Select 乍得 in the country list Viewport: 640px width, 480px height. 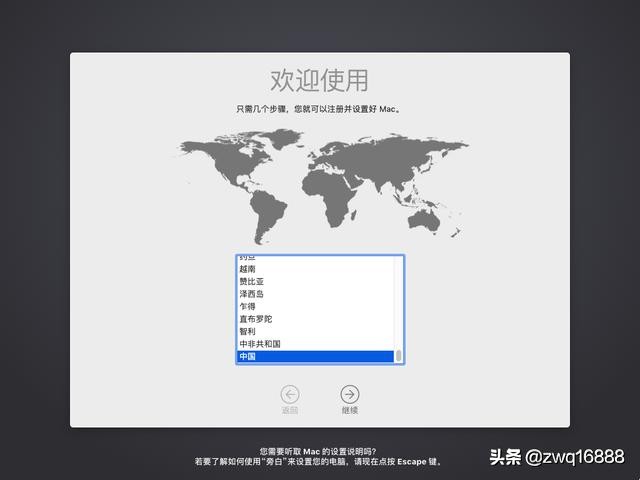(316, 307)
